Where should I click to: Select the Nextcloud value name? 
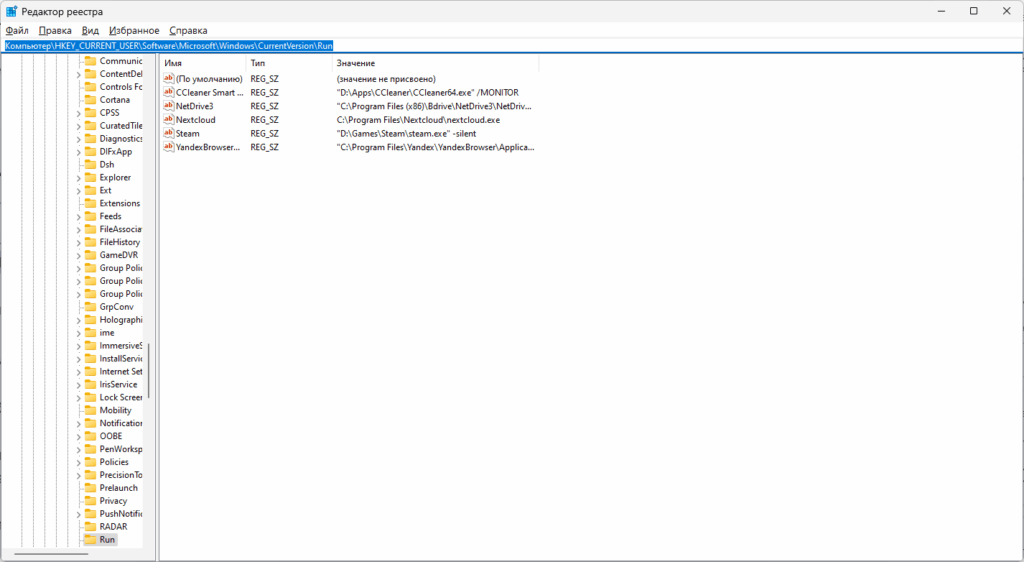tap(195, 119)
